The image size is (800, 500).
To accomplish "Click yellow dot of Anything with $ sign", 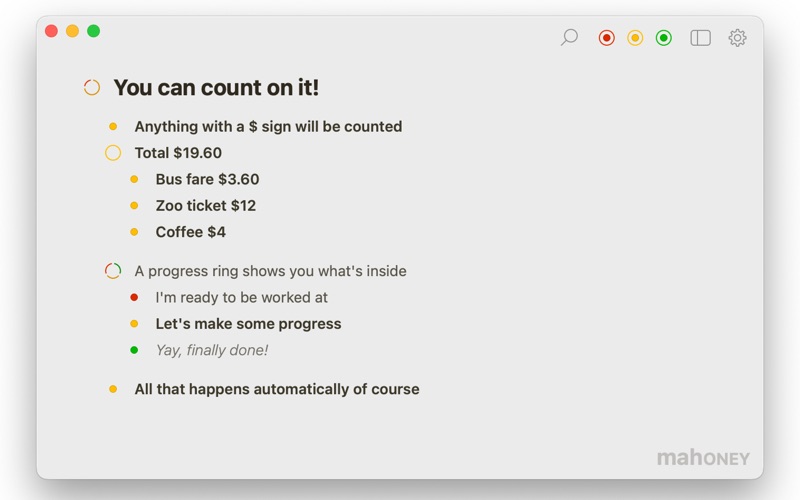I will pyautogui.click(x=113, y=127).
